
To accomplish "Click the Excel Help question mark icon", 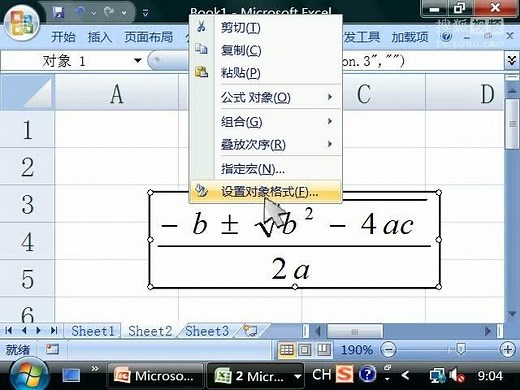I will pos(447,36).
